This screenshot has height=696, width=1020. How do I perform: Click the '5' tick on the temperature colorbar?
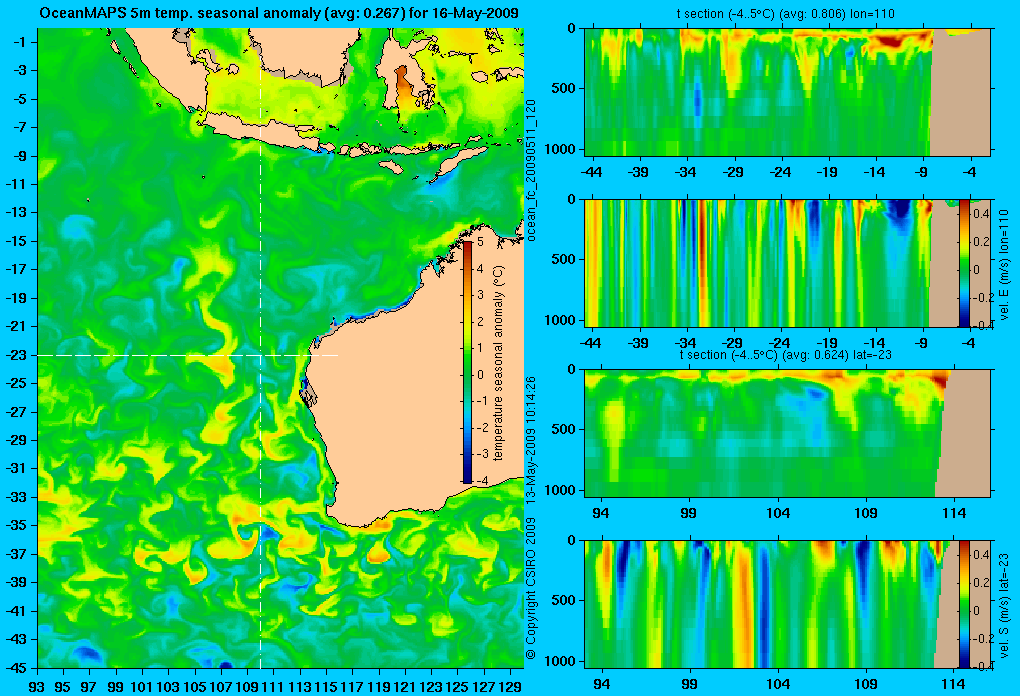coord(480,242)
